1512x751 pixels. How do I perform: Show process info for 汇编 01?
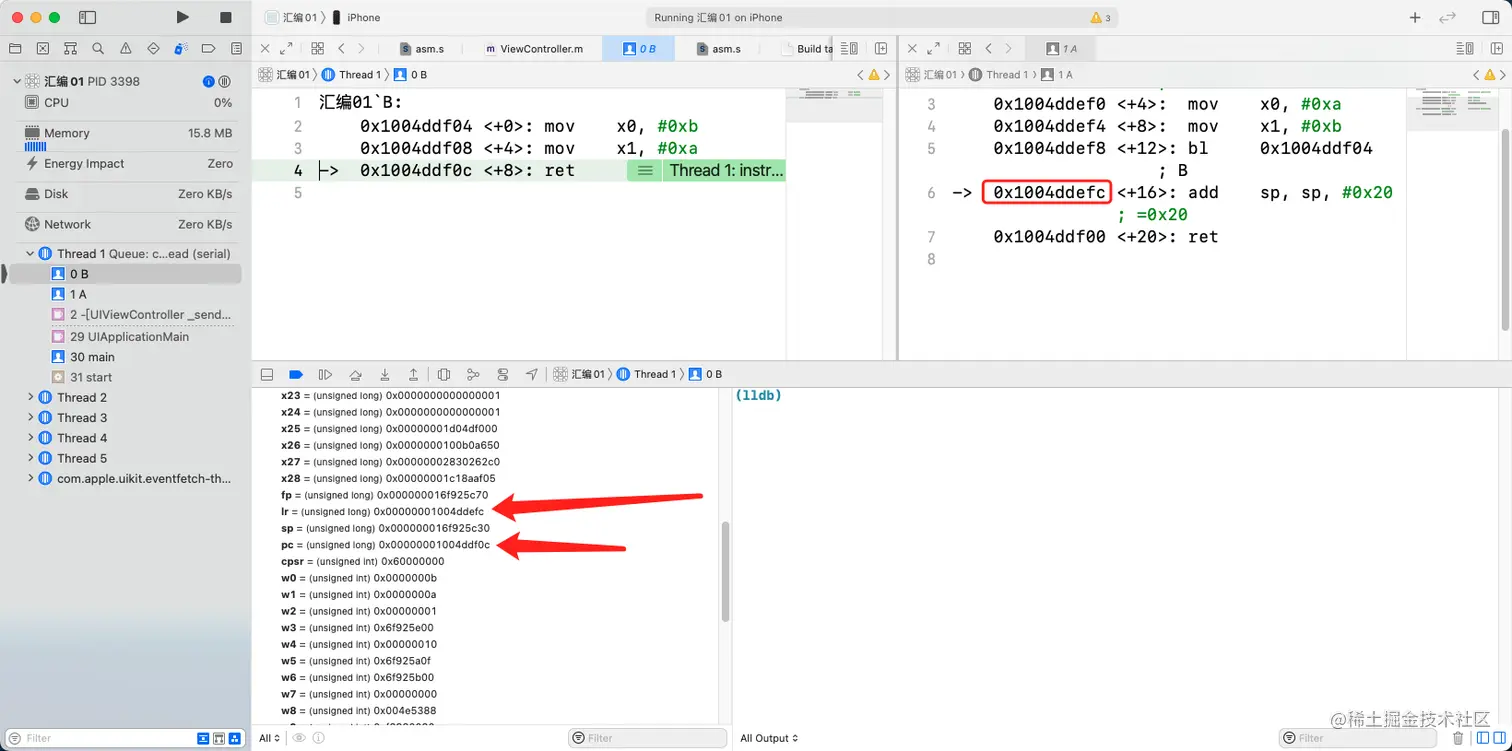point(209,81)
